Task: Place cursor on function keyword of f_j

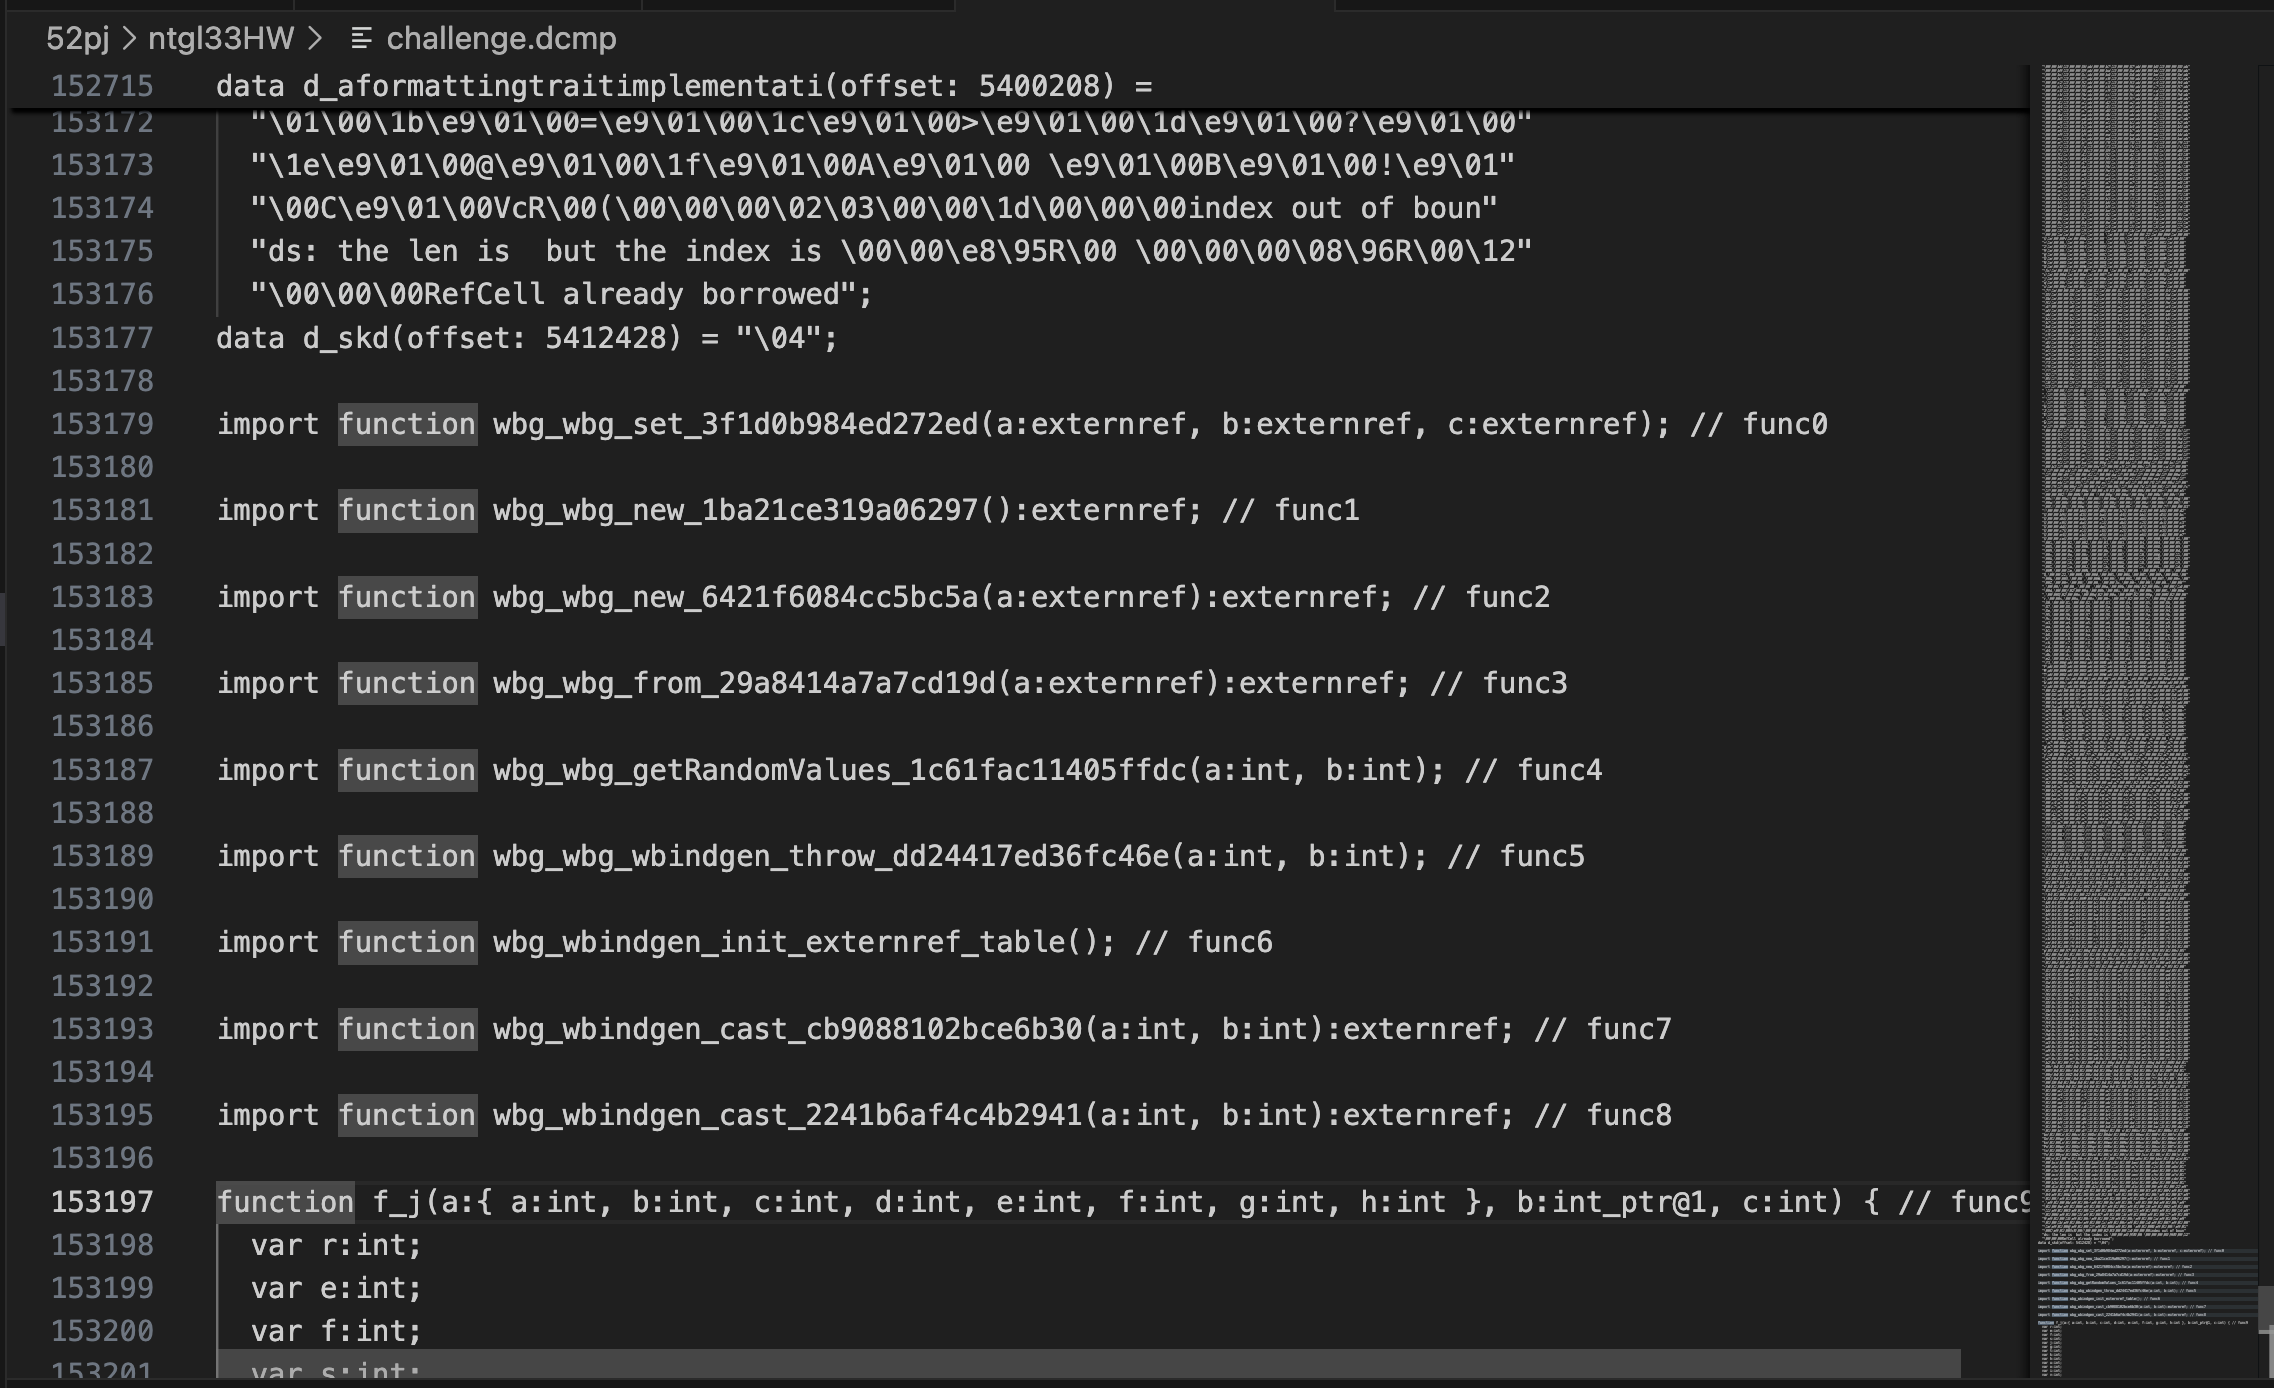Action: 285,1202
